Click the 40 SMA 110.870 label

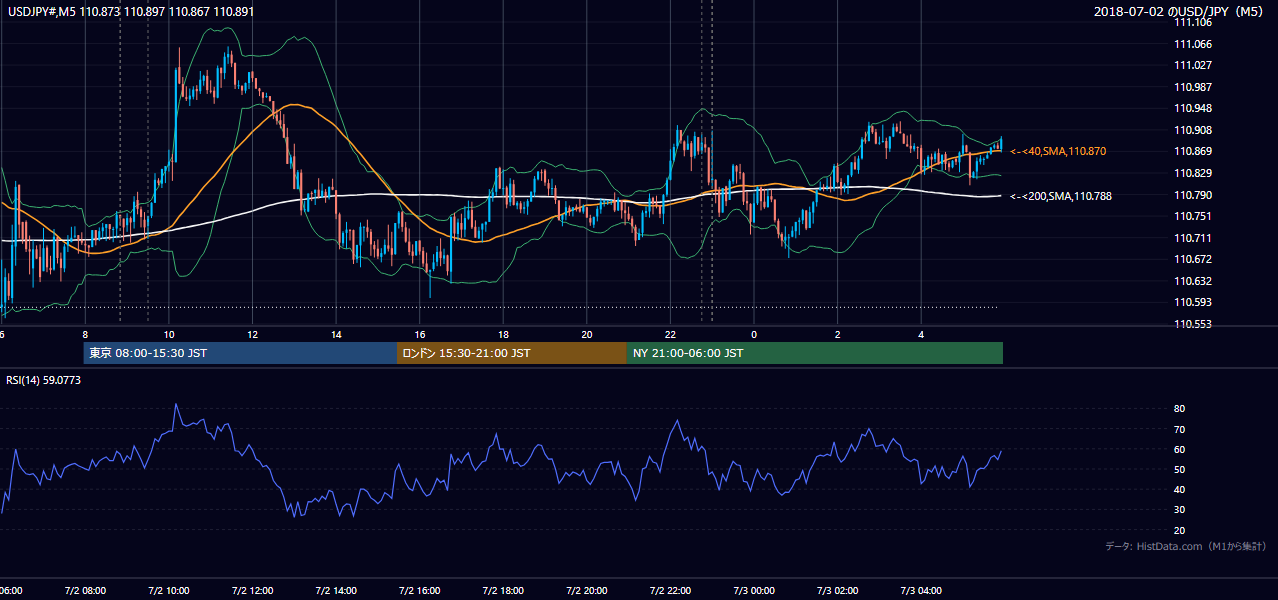1059,151
